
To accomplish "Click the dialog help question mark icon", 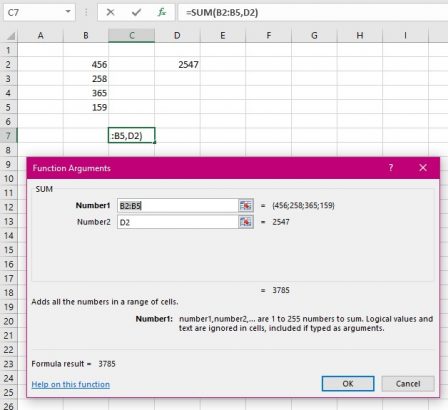I will (391, 168).
